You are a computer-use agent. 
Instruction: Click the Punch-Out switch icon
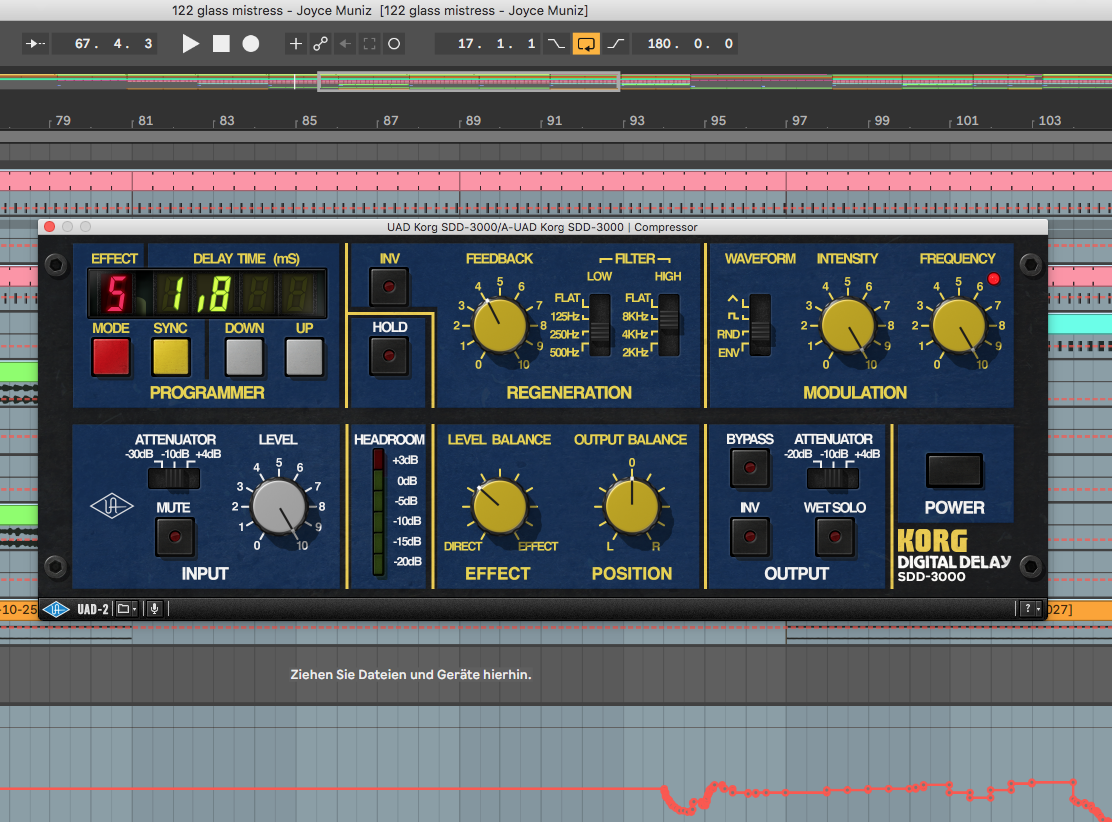point(615,44)
